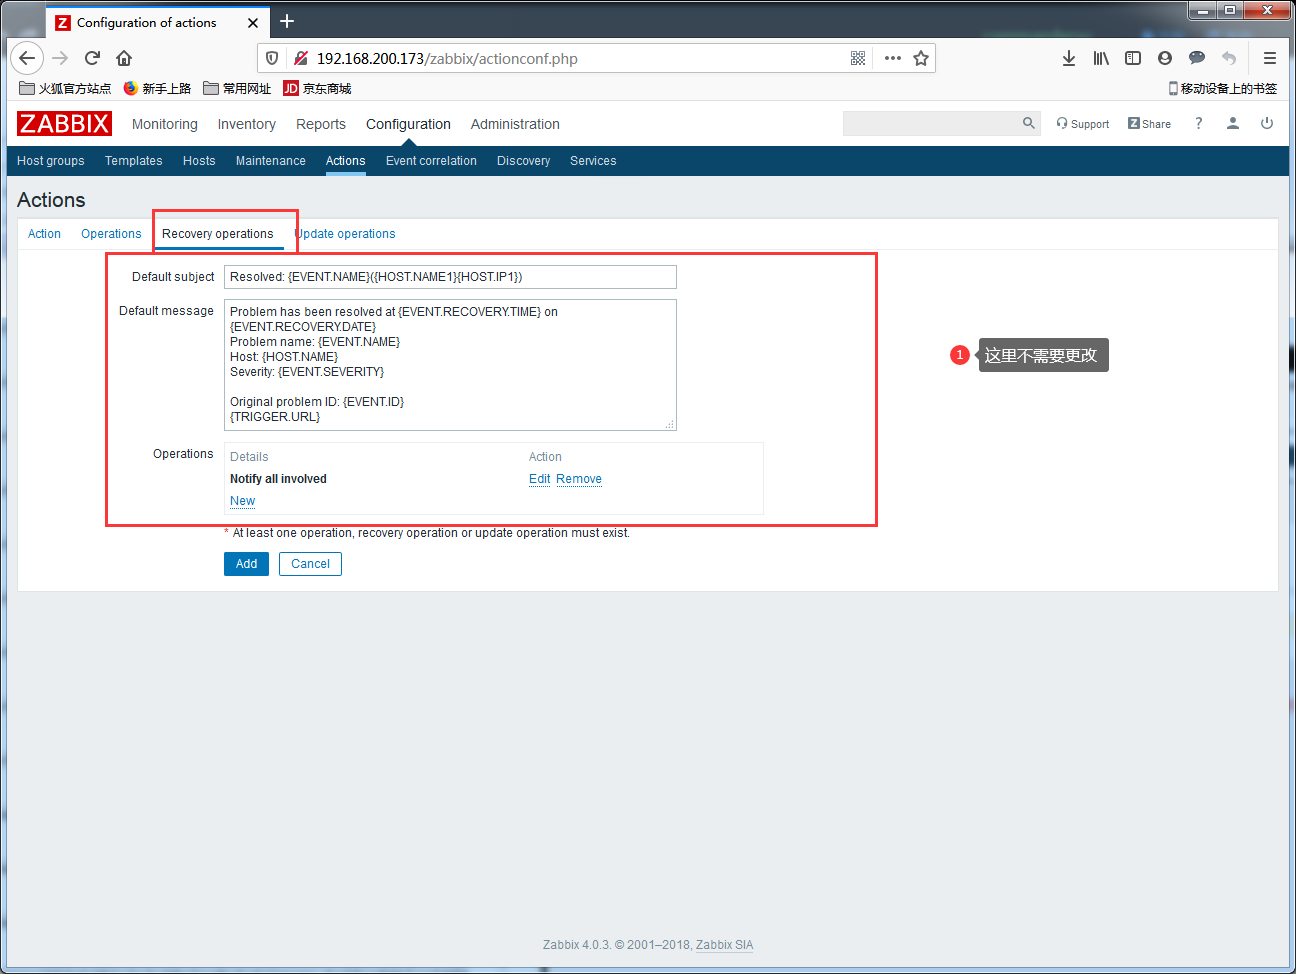Open page actions three-dot menu
Screen dimensions: 1296x974
(893, 58)
